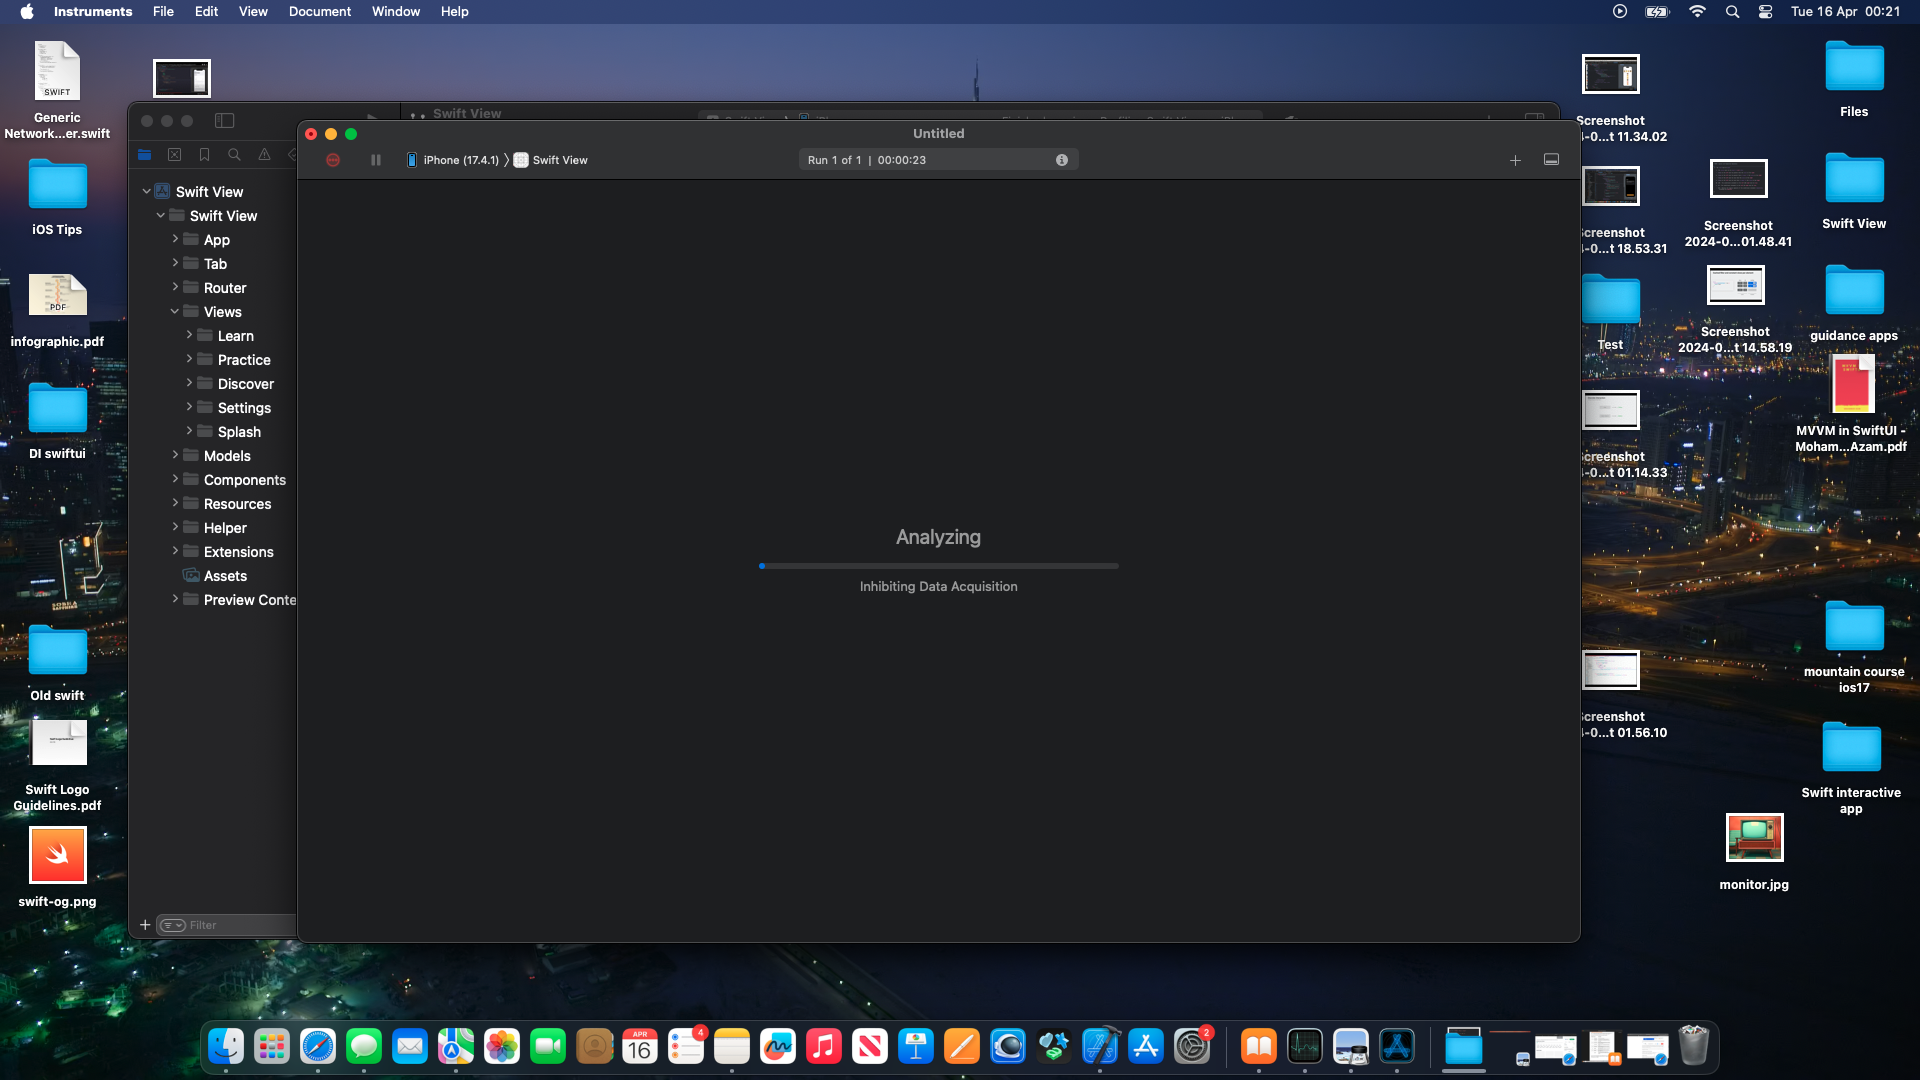The image size is (1920, 1080).
Task: Open the bookmark navigator in Xcode
Action: [x=204, y=155]
